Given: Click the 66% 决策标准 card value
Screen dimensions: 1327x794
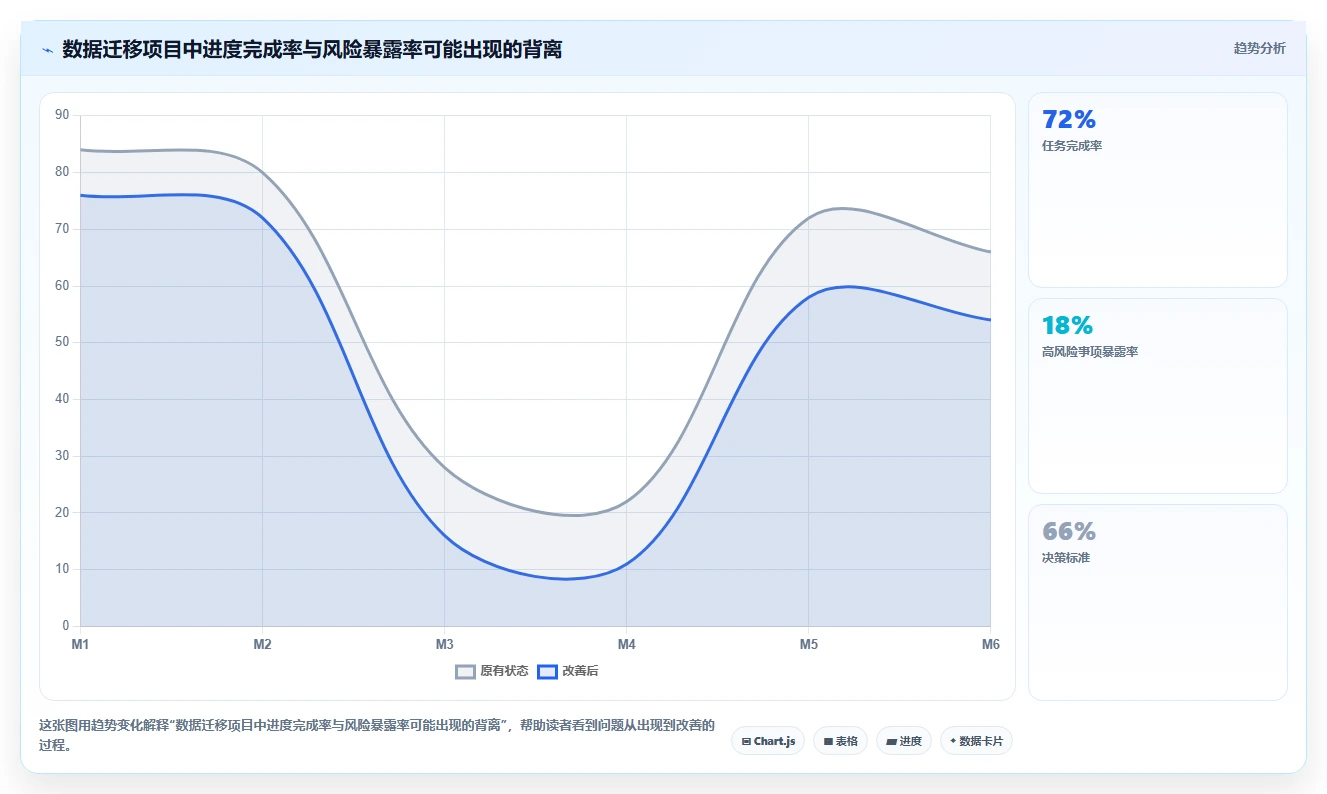Looking at the screenshot, I should pos(1069,532).
